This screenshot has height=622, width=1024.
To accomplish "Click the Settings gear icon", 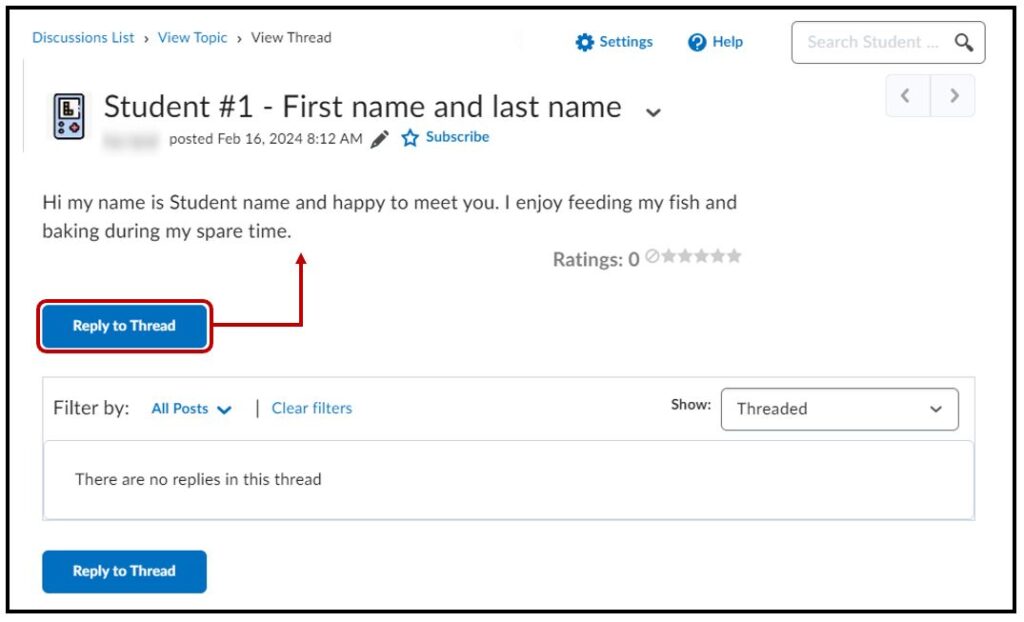I will tap(585, 42).
